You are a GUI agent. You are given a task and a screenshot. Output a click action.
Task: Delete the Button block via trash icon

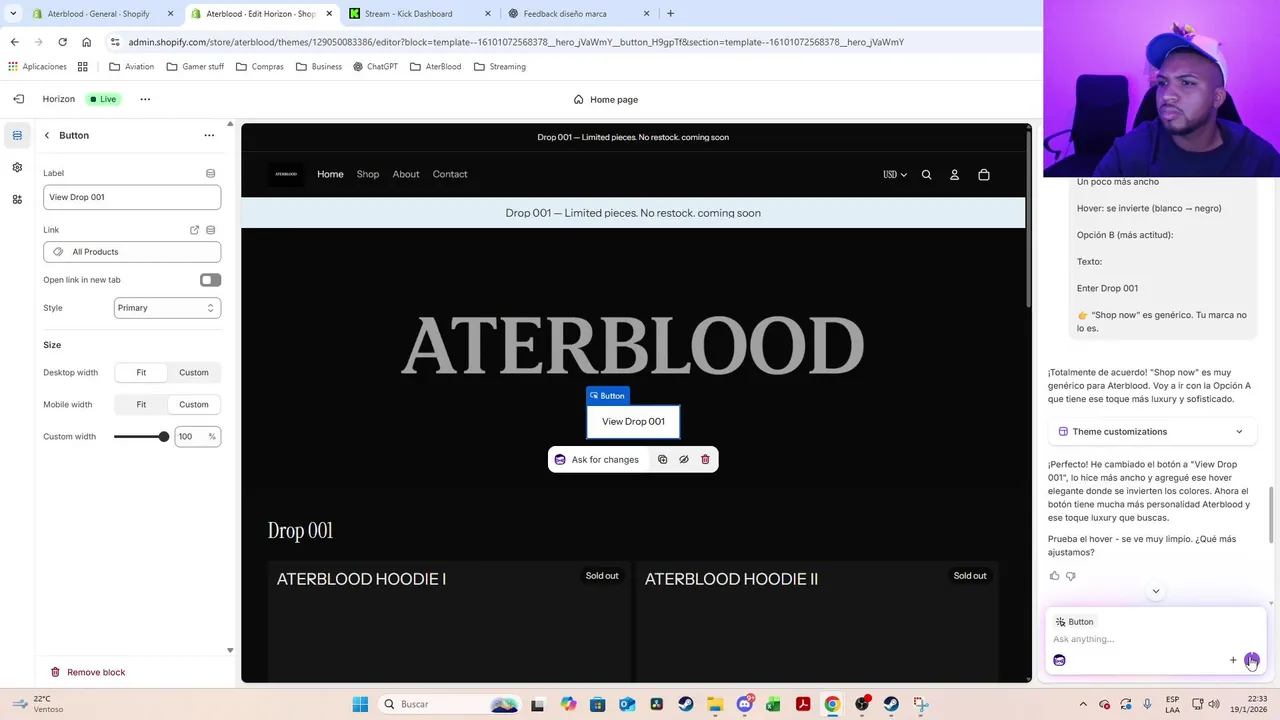705,460
